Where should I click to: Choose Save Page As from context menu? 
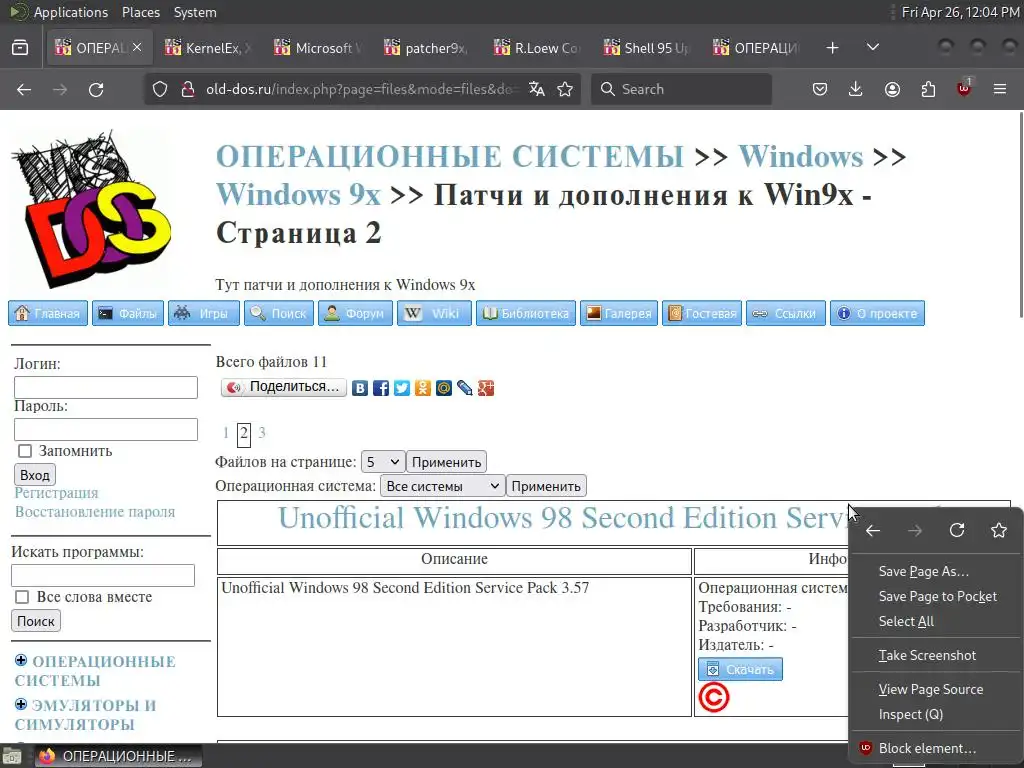click(x=936, y=571)
